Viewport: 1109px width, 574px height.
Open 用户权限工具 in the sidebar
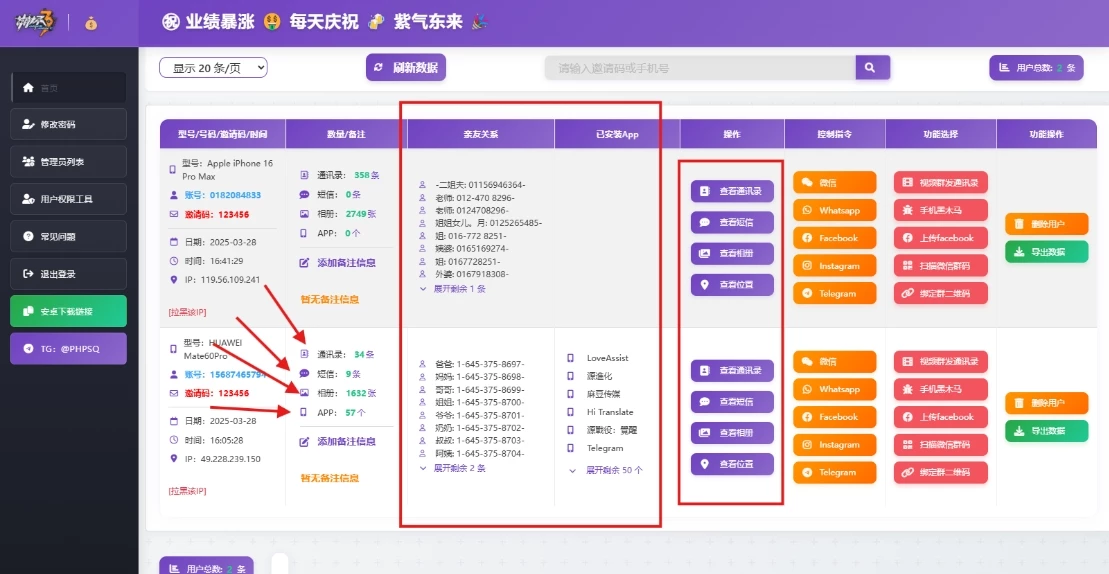(68, 199)
